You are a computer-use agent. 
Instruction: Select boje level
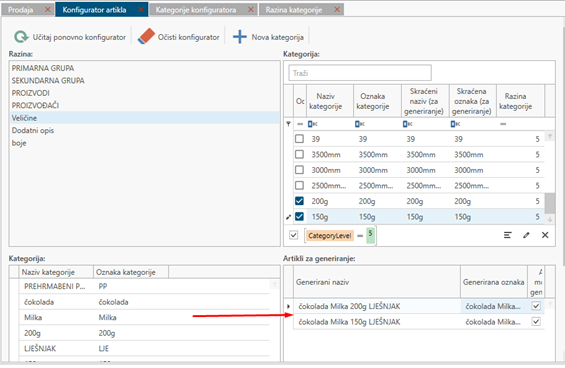click(x=144, y=143)
